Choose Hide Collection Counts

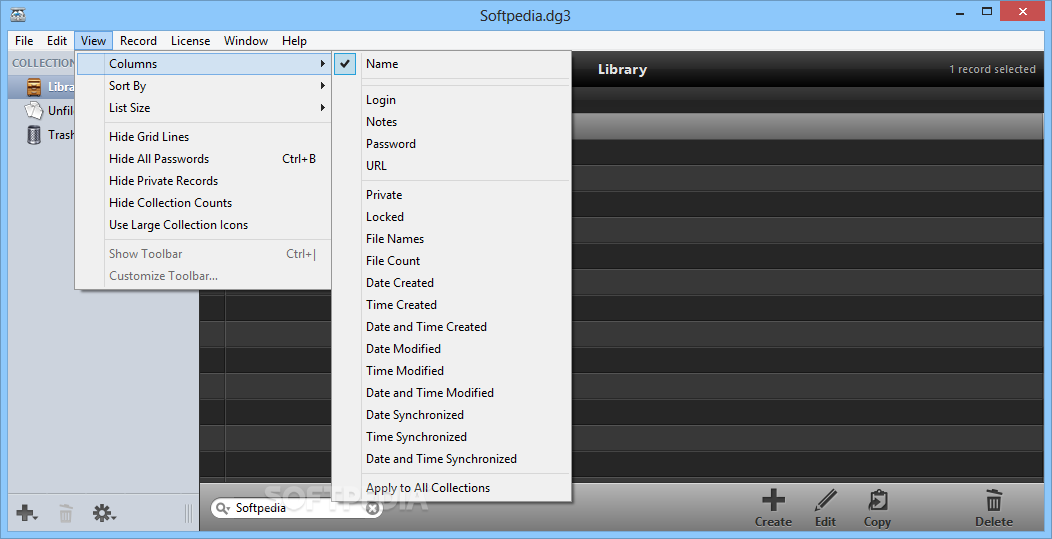[204, 203]
